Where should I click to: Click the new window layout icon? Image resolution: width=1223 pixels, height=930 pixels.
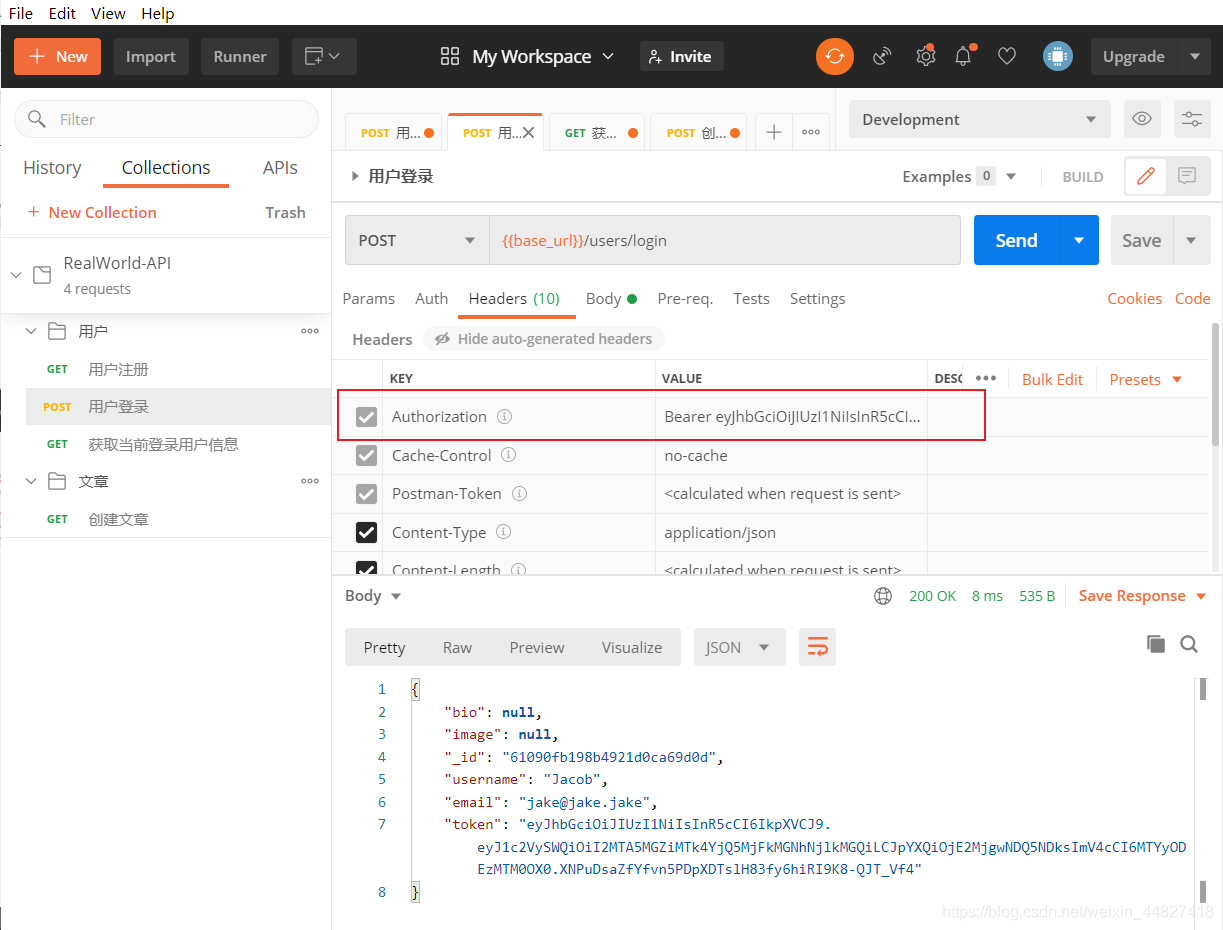[324, 56]
